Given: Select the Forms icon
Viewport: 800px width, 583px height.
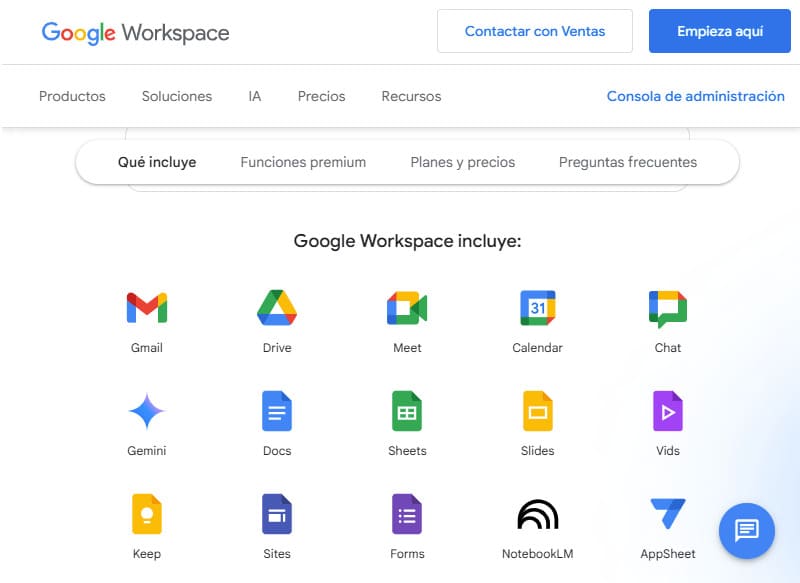Looking at the screenshot, I should (407, 514).
